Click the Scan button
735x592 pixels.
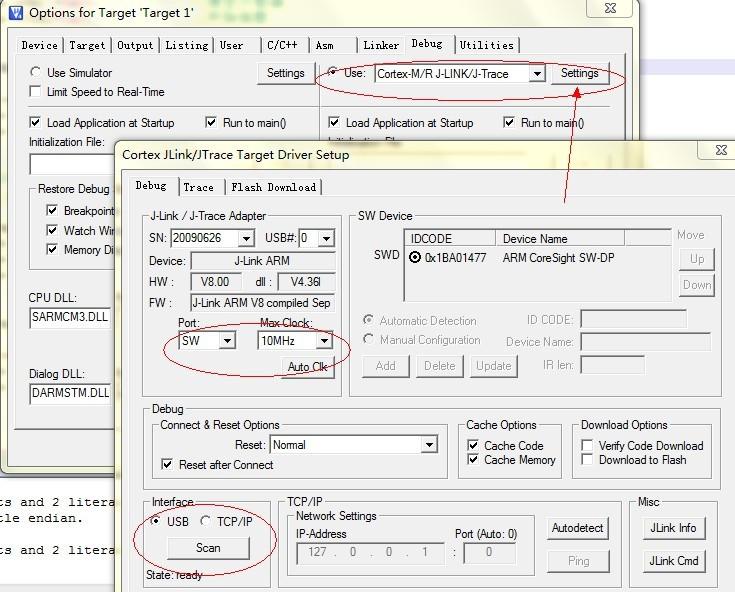(x=208, y=548)
